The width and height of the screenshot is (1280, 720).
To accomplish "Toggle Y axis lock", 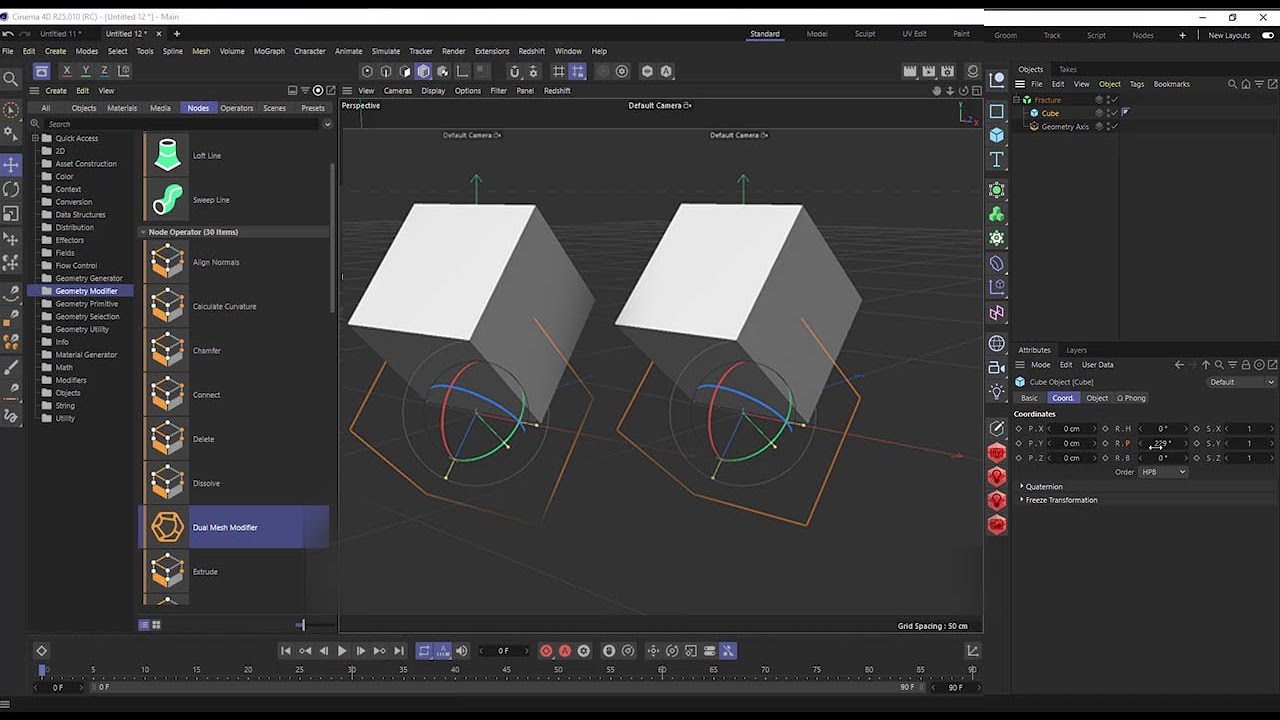I will 86,71.
